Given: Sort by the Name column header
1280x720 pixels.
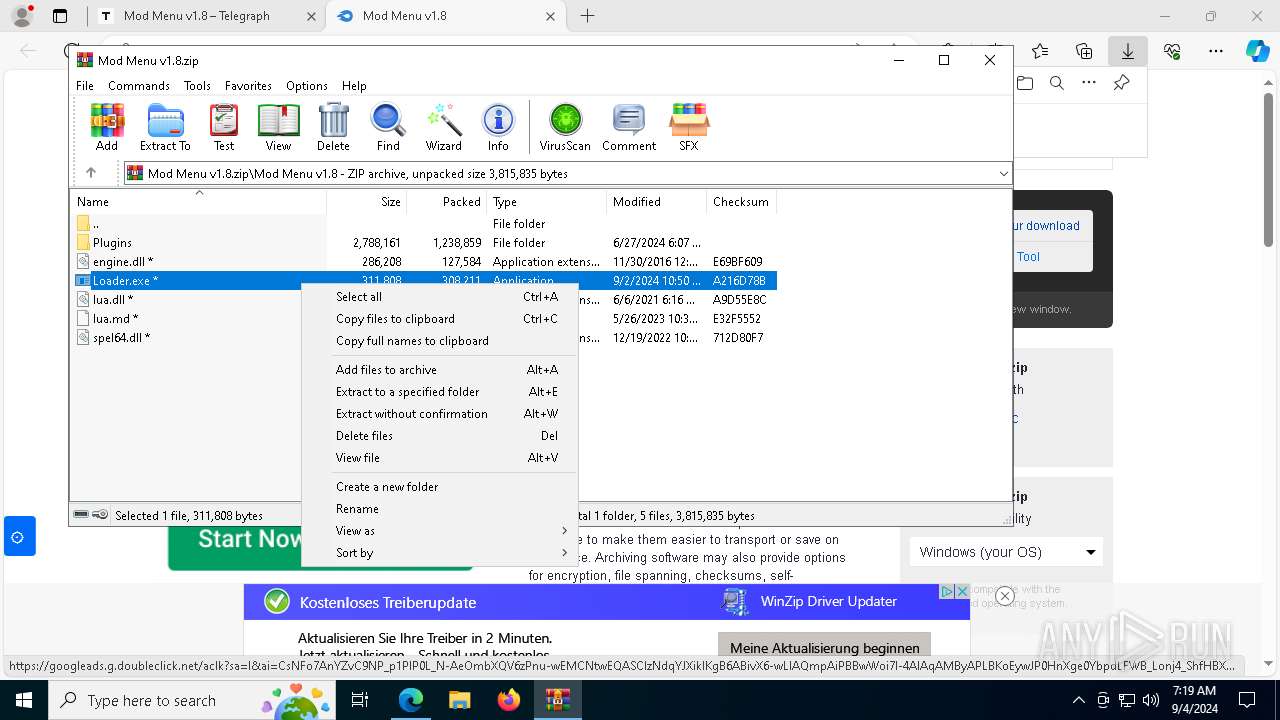Looking at the screenshot, I should coord(198,202).
